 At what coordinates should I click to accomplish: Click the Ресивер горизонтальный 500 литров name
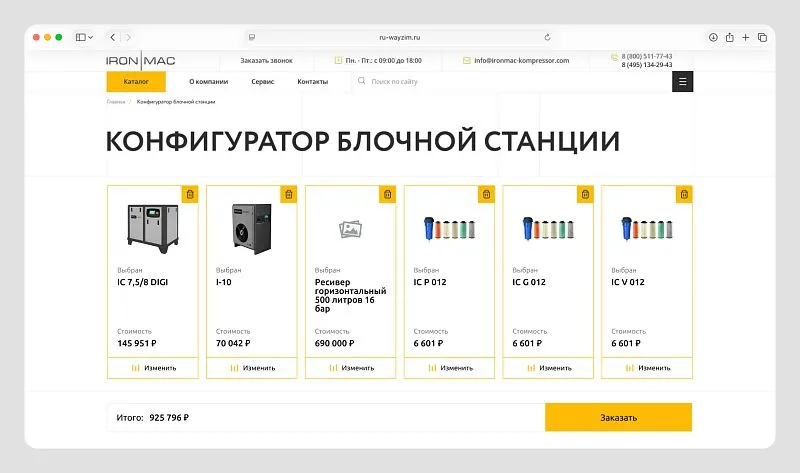[351, 295]
